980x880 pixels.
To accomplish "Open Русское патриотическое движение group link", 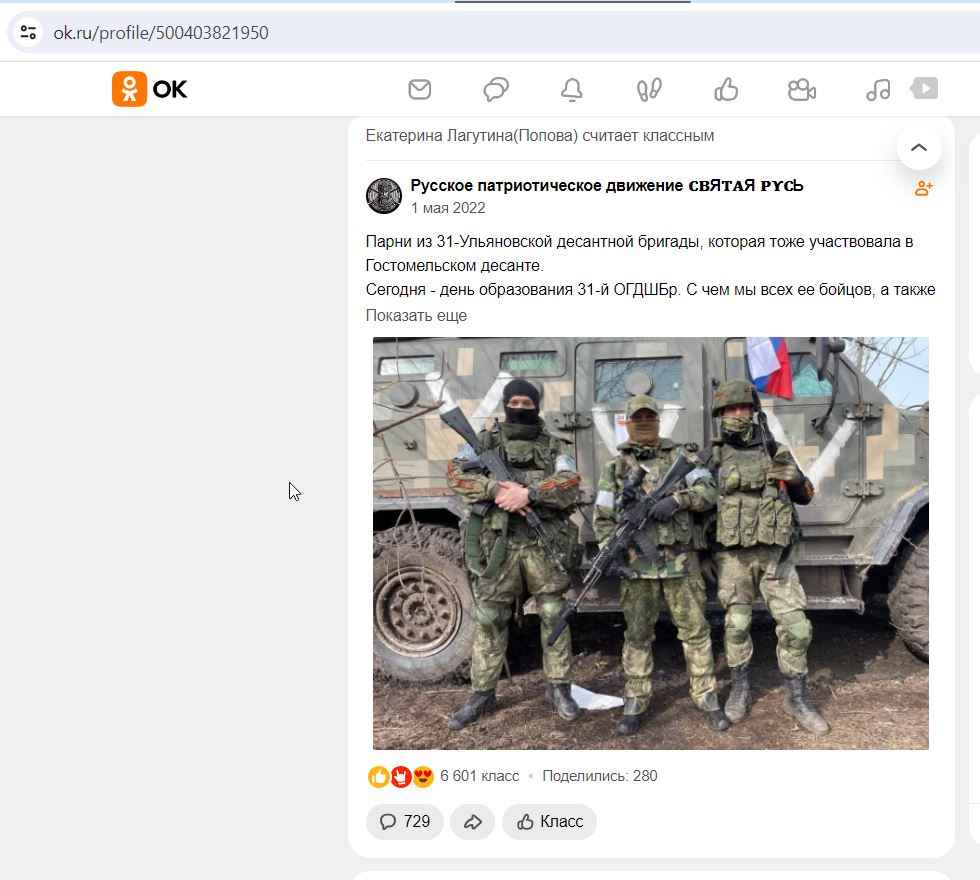I will [607, 186].
